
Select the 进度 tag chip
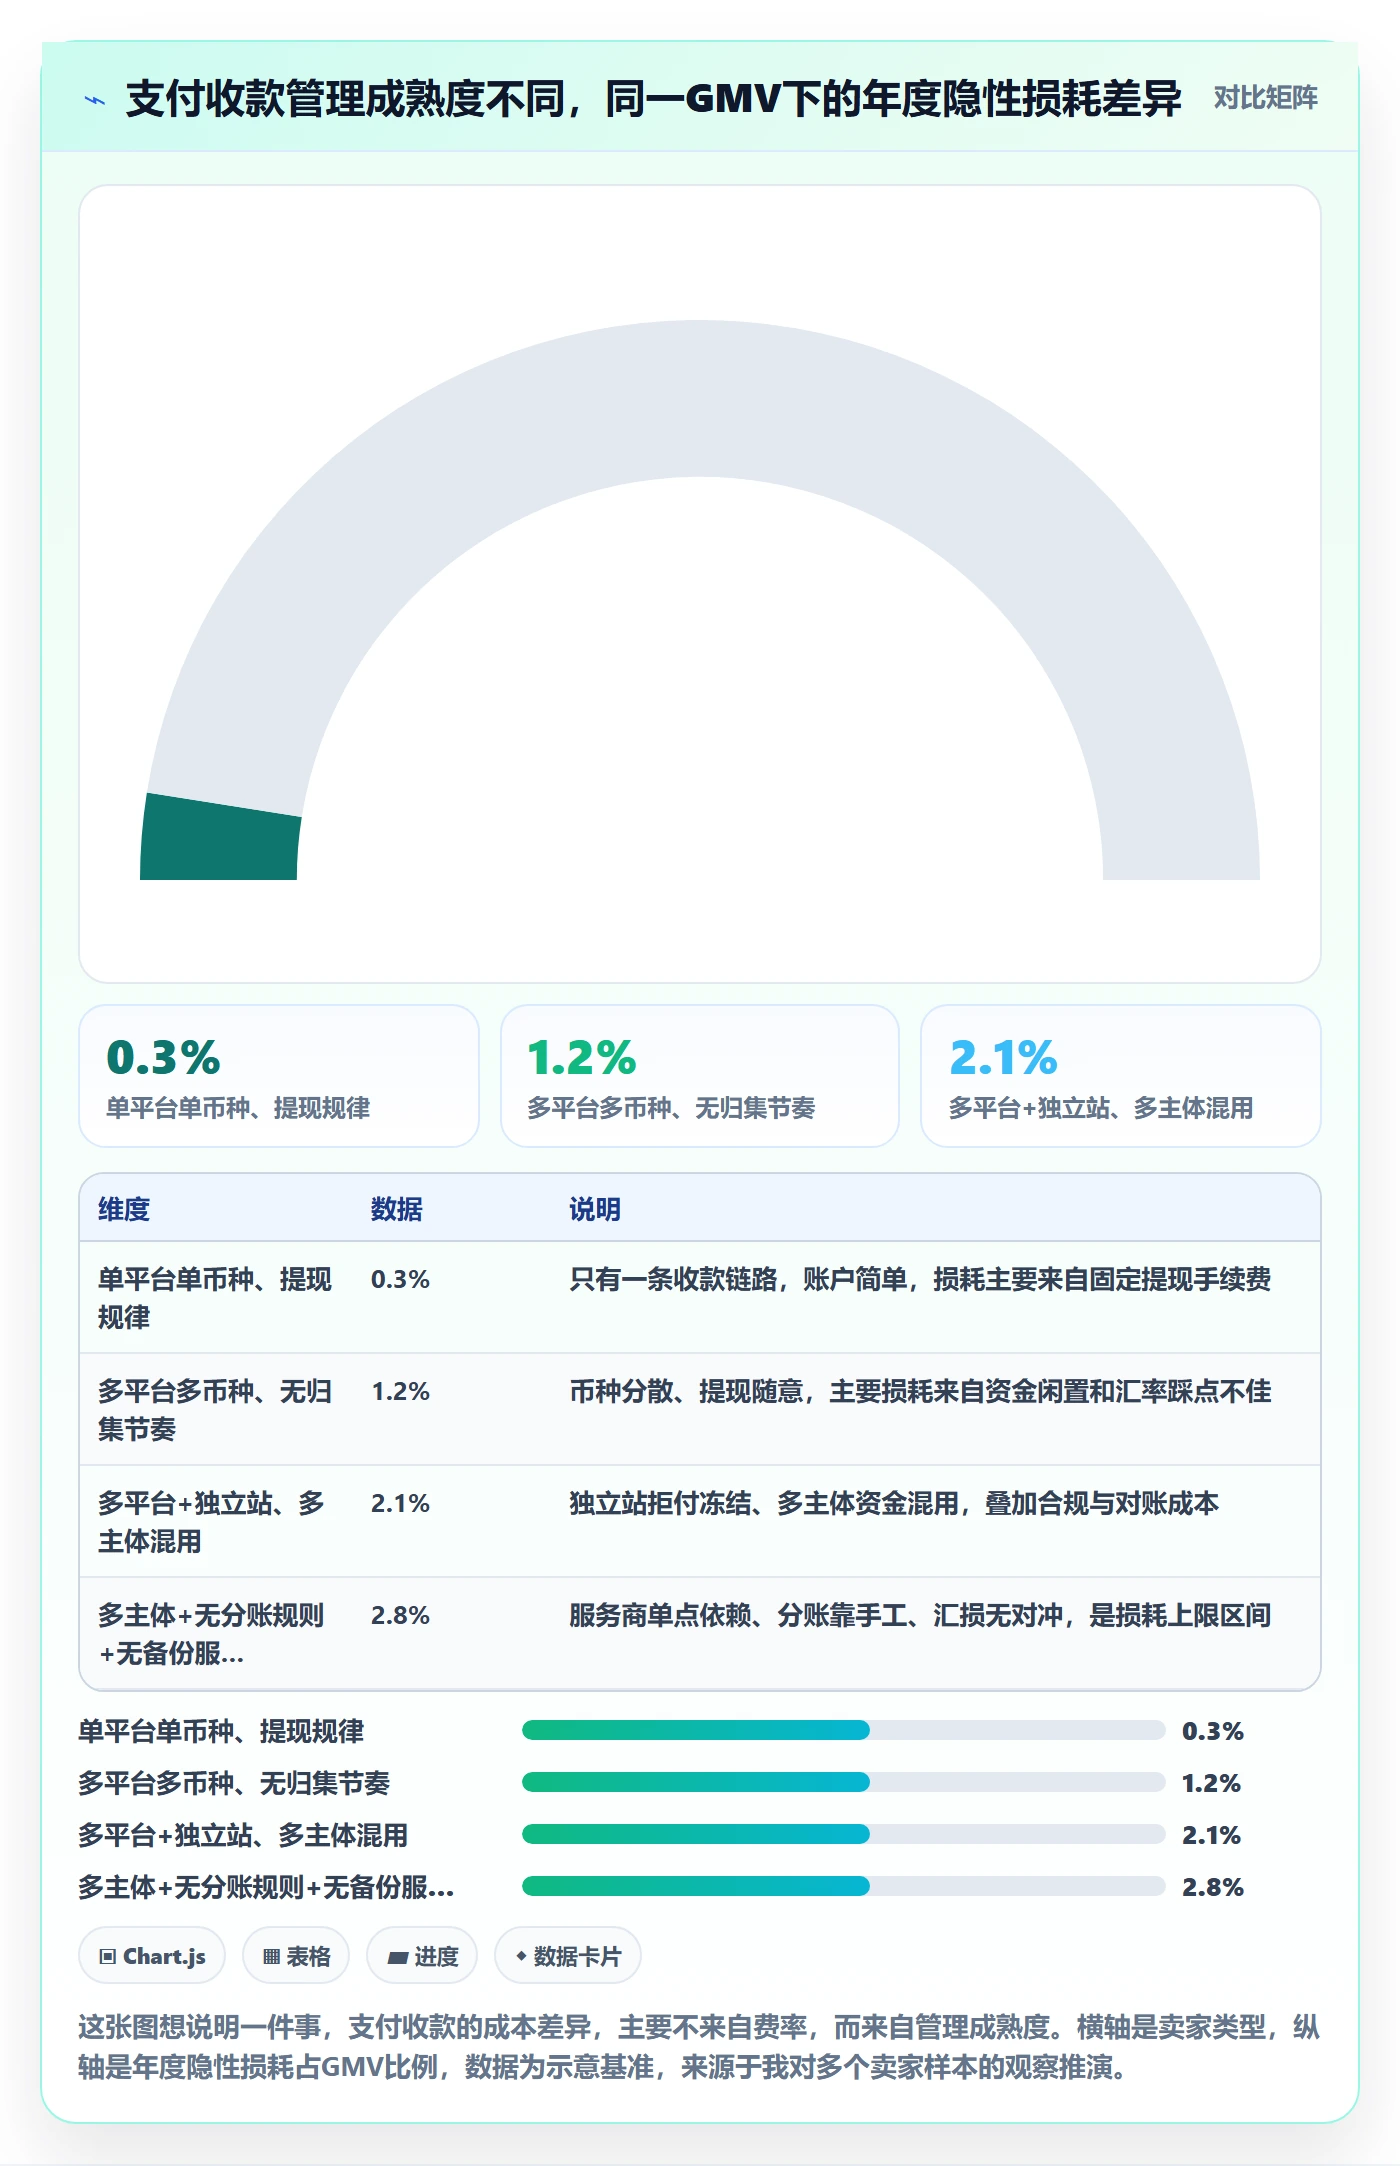pos(422,1955)
